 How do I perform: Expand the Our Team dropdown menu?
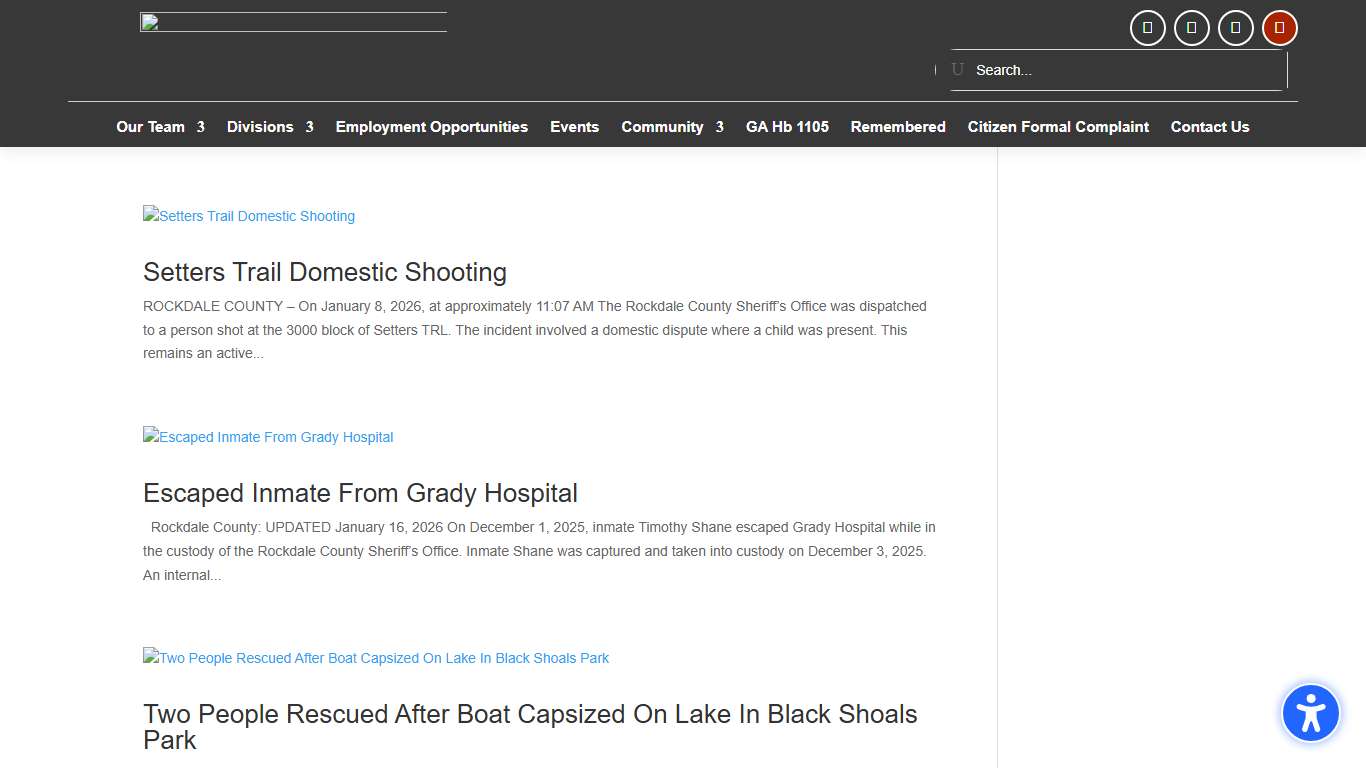[150, 127]
